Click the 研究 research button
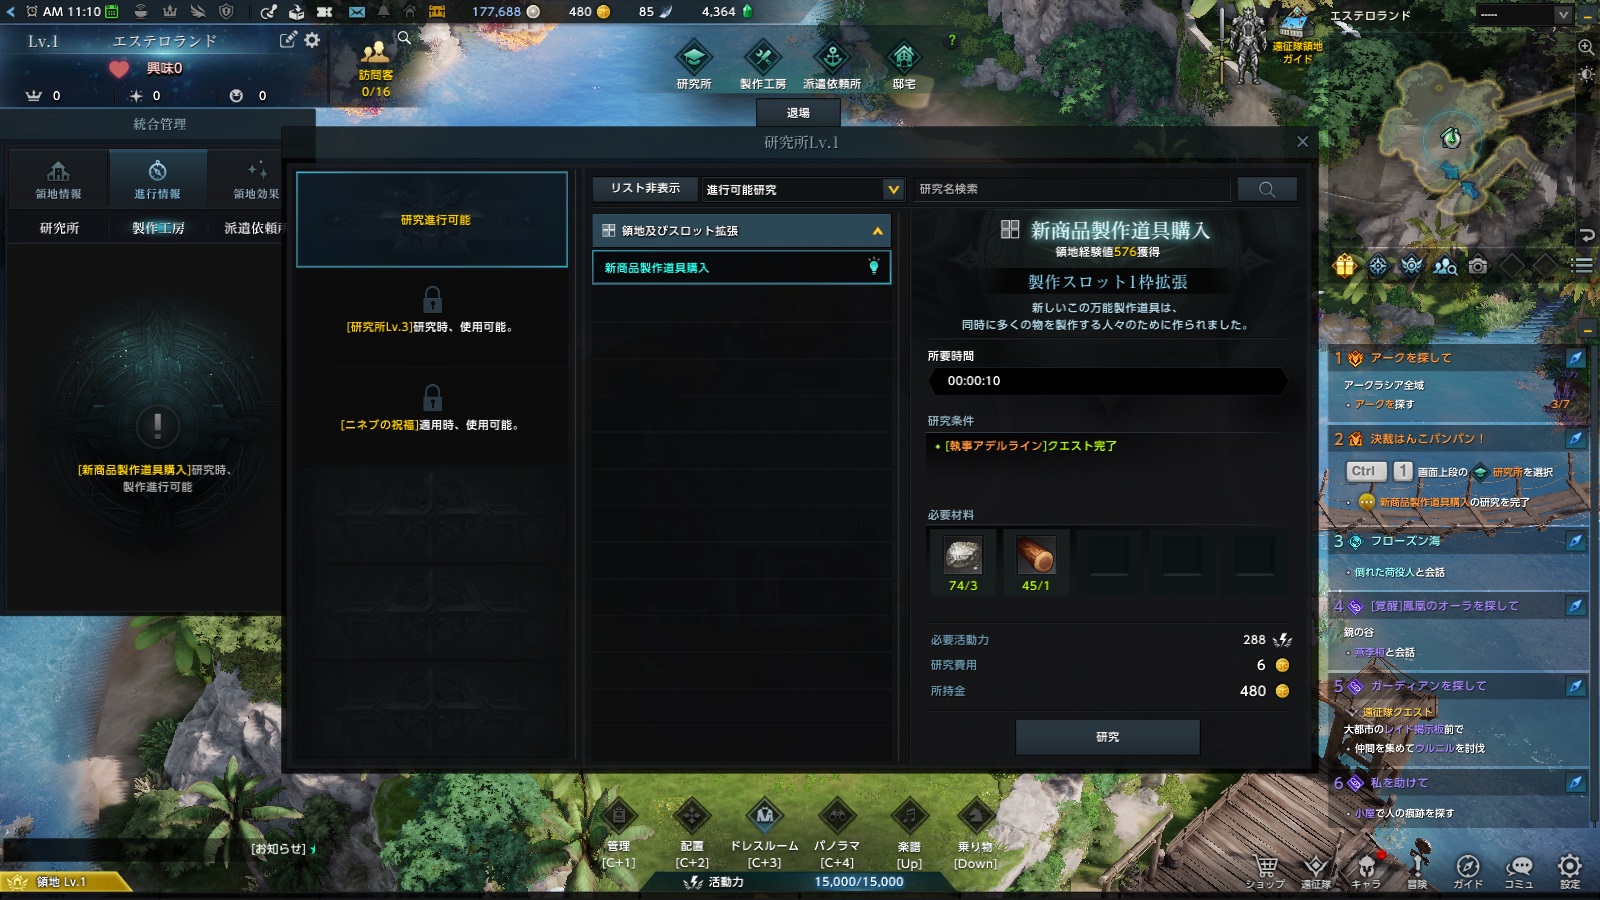 pos(1108,737)
